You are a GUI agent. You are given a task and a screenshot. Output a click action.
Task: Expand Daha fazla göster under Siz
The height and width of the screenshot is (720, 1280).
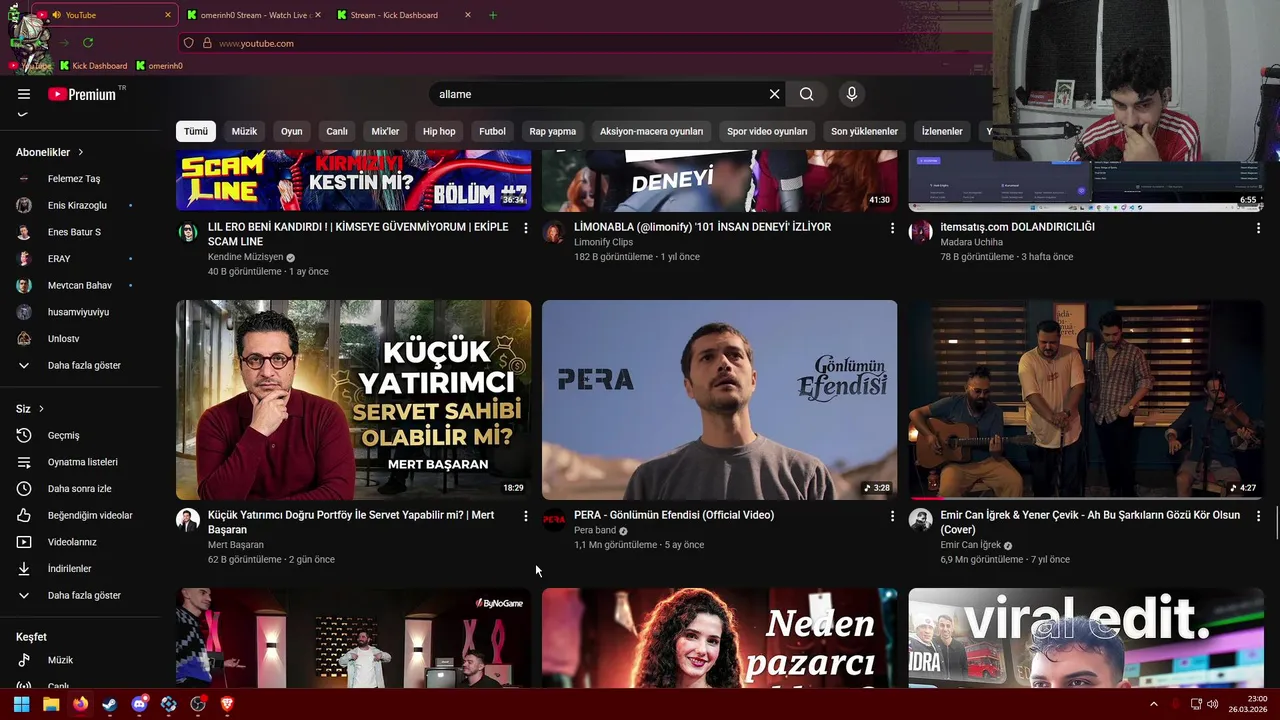pyautogui.click(x=80, y=595)
